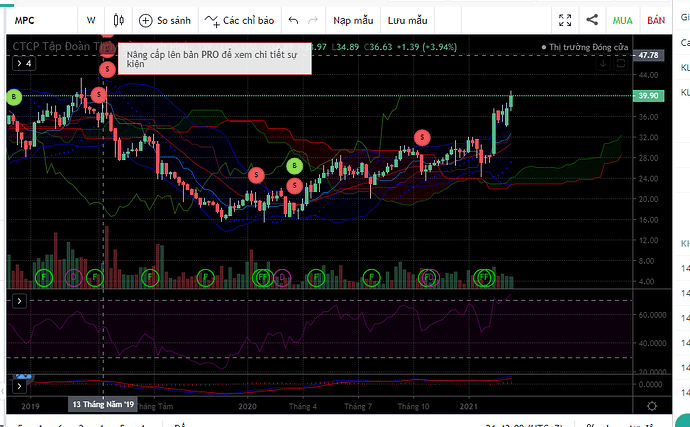Click the PRO upgrade tooltip message

click(215, 59)
